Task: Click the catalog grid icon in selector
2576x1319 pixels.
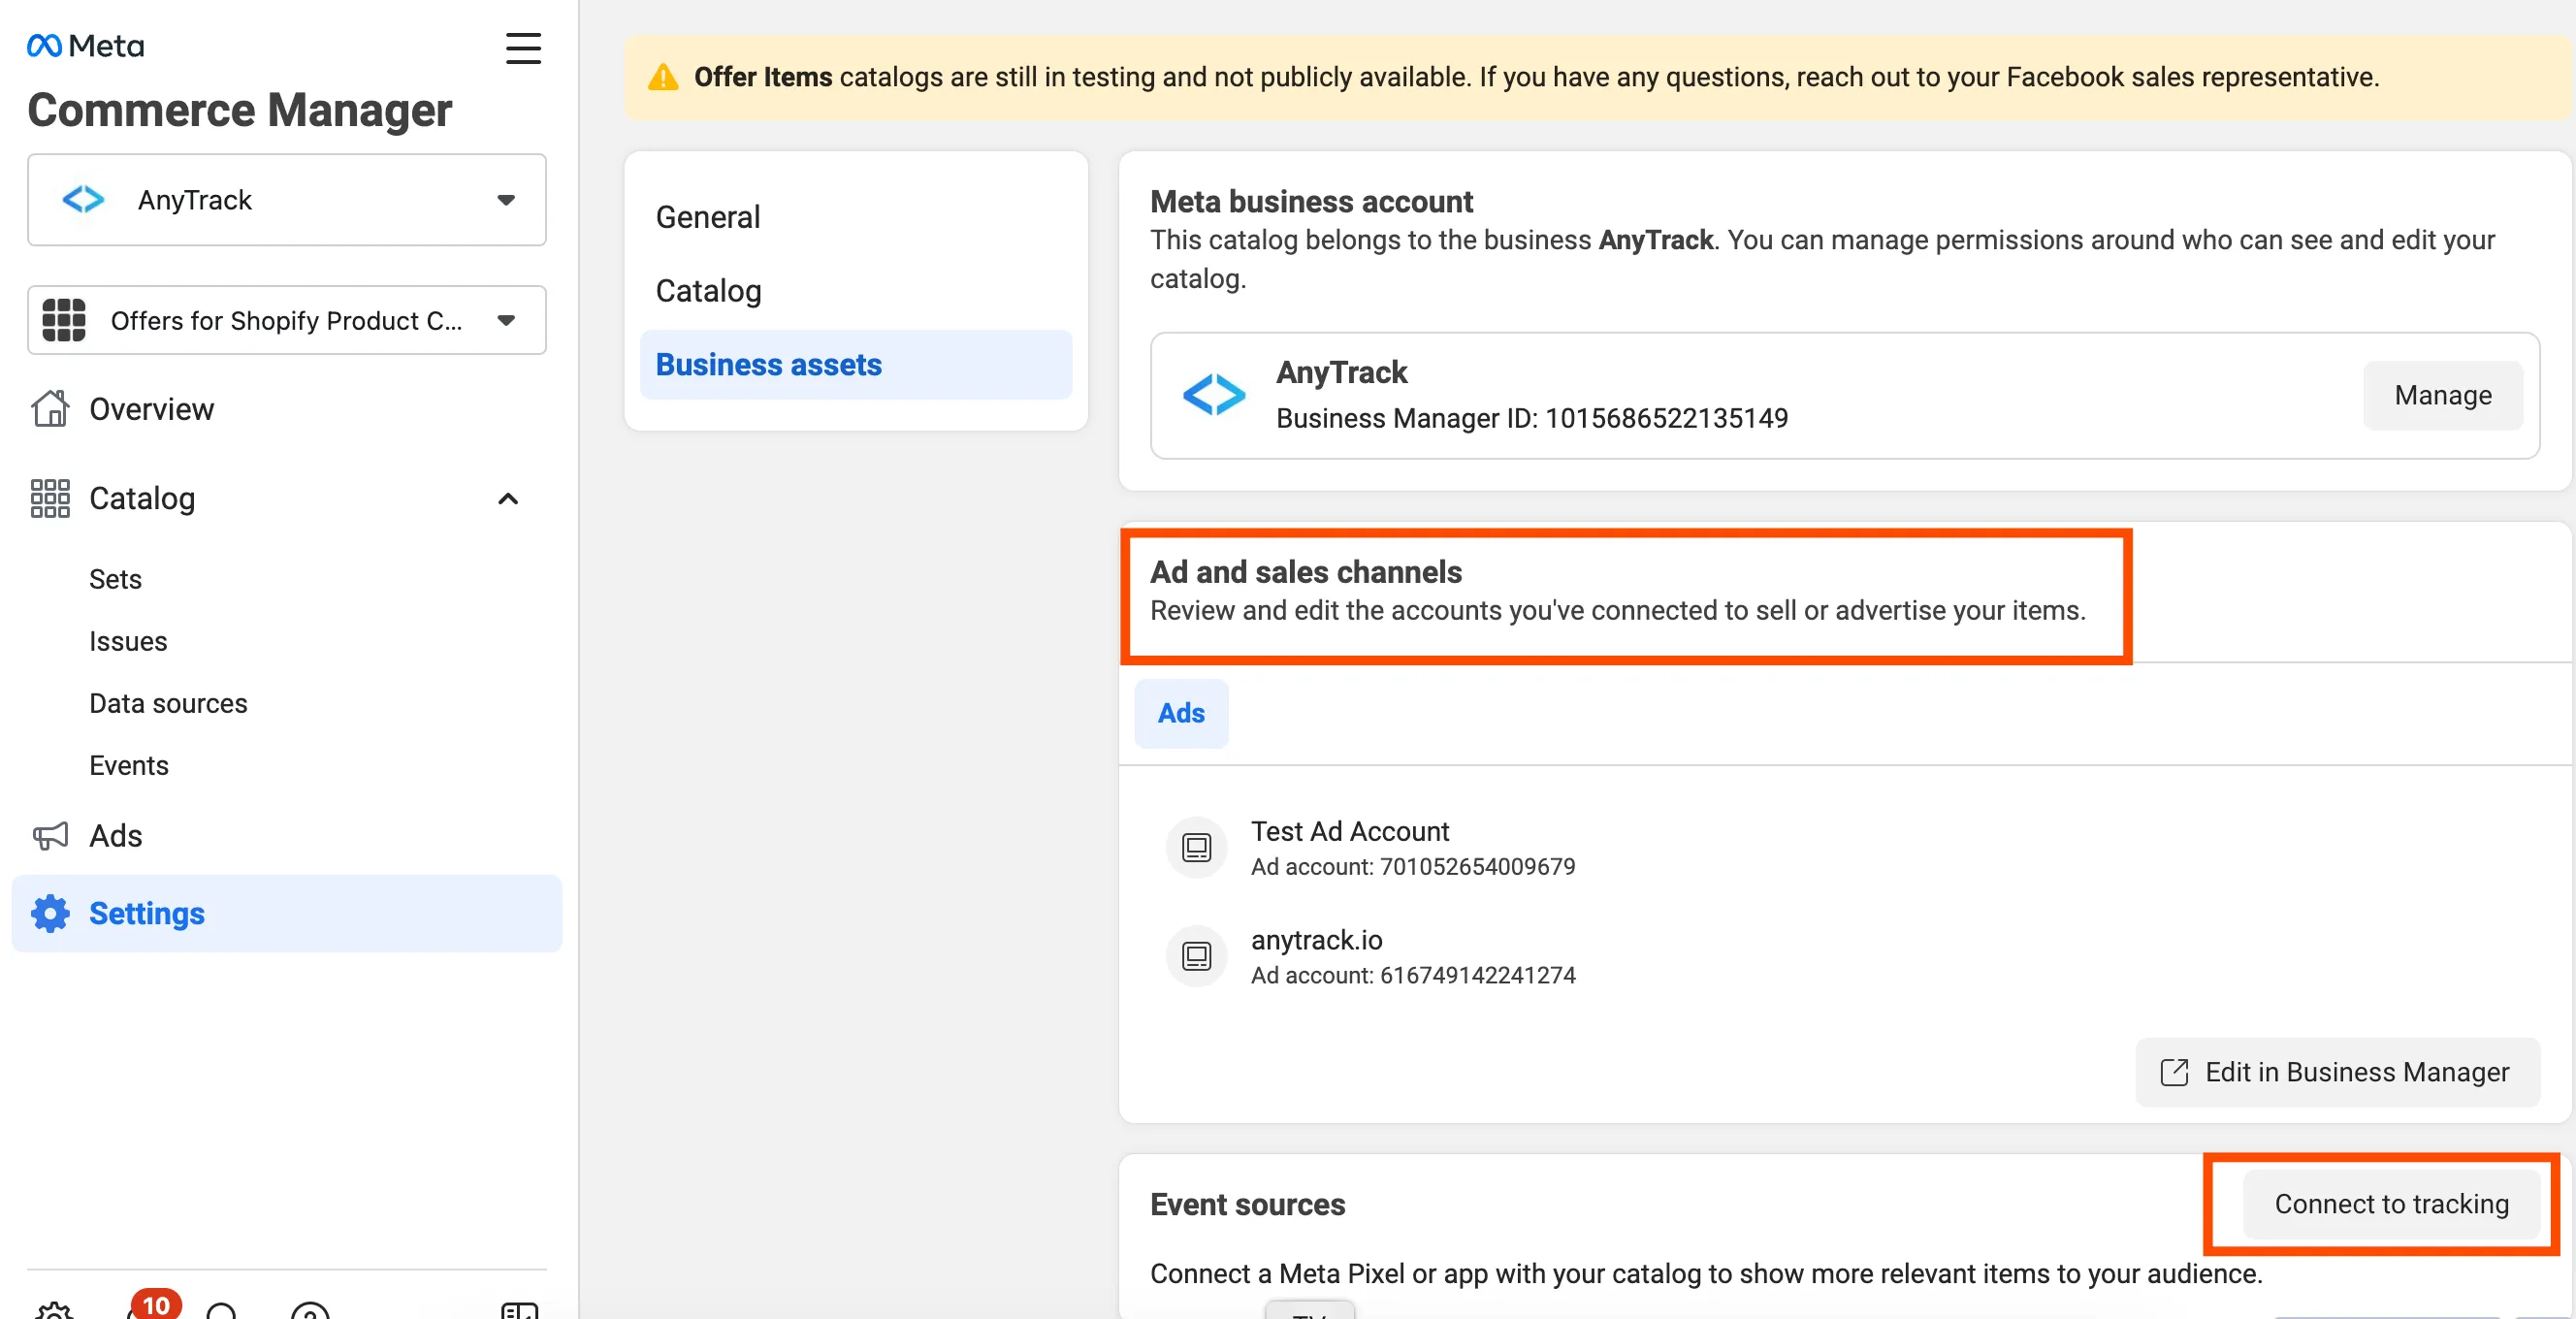Action: tap(64, 320)
